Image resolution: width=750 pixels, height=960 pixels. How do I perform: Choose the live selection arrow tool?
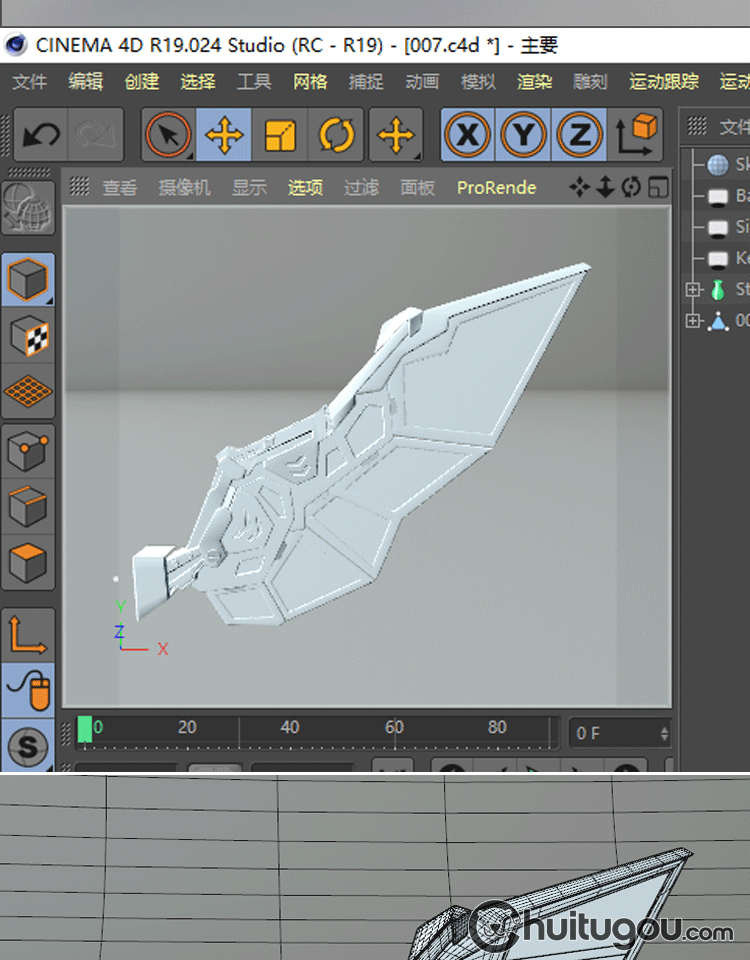[168, 135]
